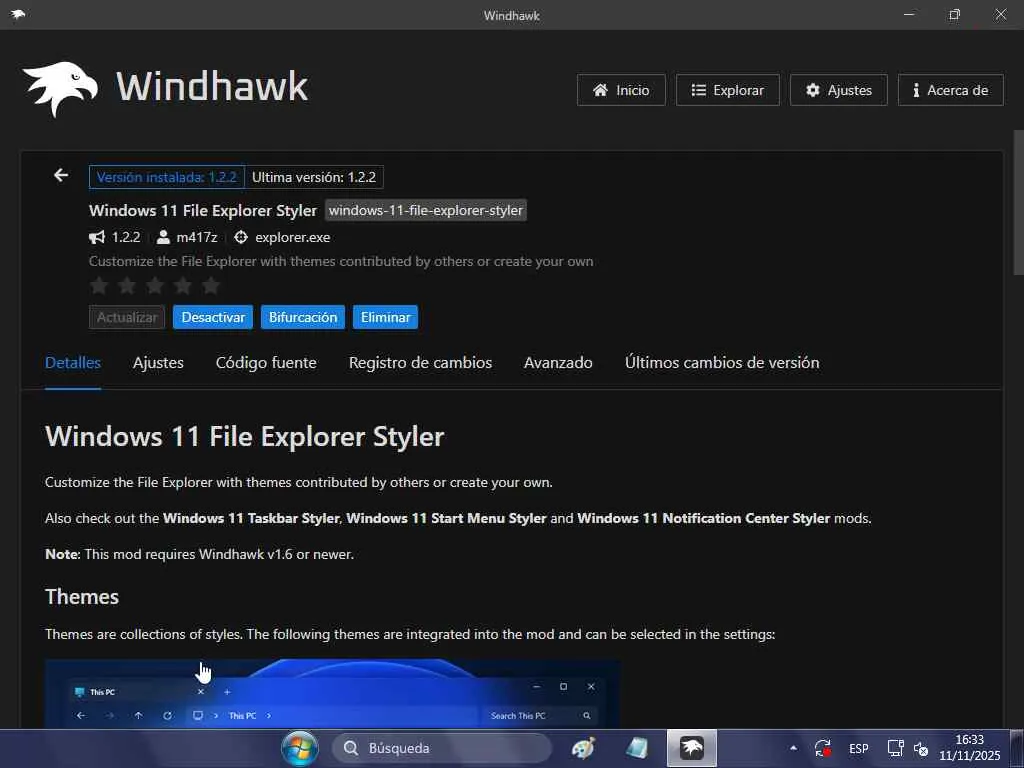Click the network display tray icon
Screen dimensions: 1024x768
[895, 748]
